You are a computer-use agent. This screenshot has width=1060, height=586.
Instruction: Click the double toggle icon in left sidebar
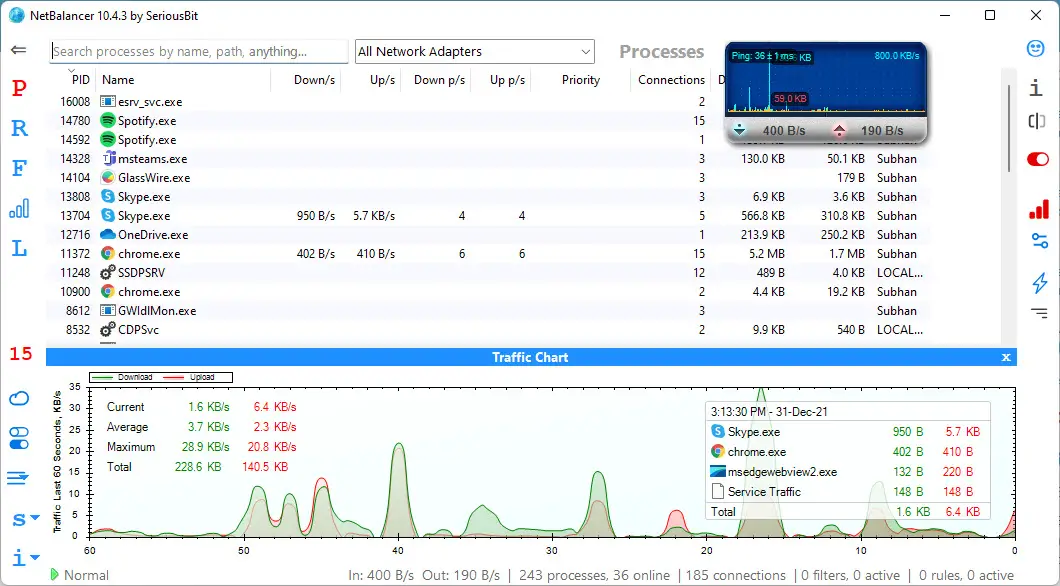coord(19,438)
